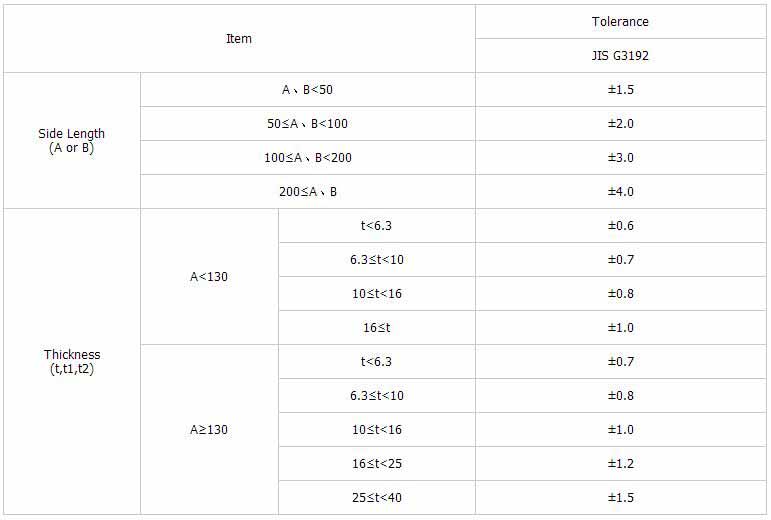Select the "±1.5" value in the A、B<50 row
Viewport: 771px width, 520px height.
pos(621,90)
